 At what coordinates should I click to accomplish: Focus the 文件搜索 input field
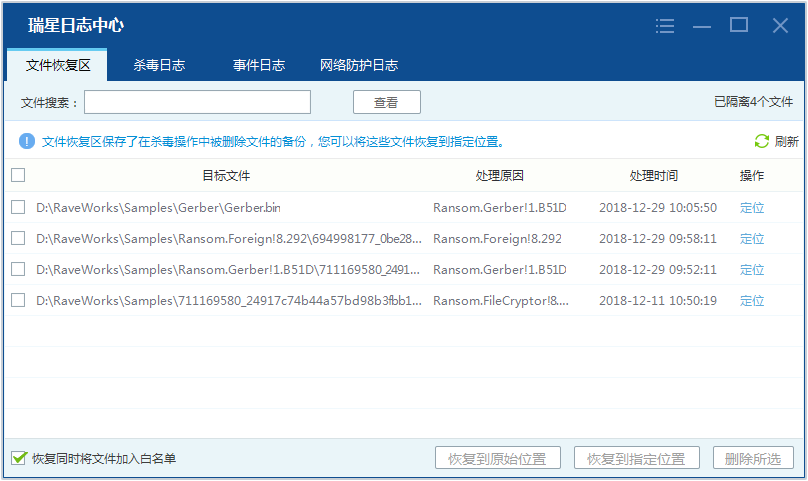[197, 102]
